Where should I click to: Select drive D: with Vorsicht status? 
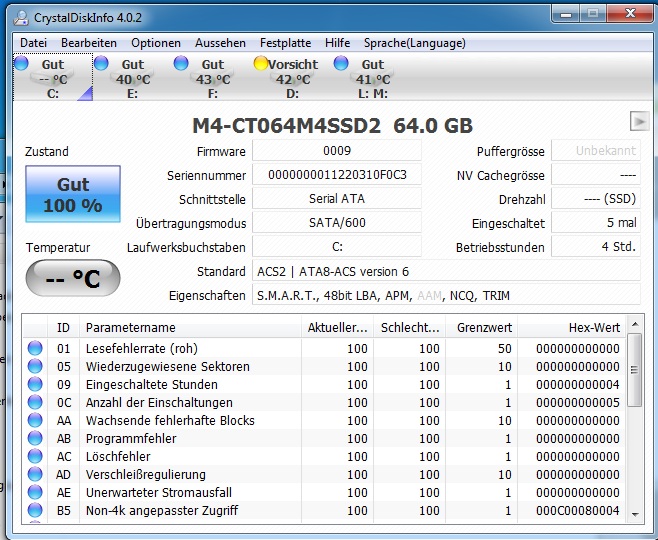pos(292,78)
